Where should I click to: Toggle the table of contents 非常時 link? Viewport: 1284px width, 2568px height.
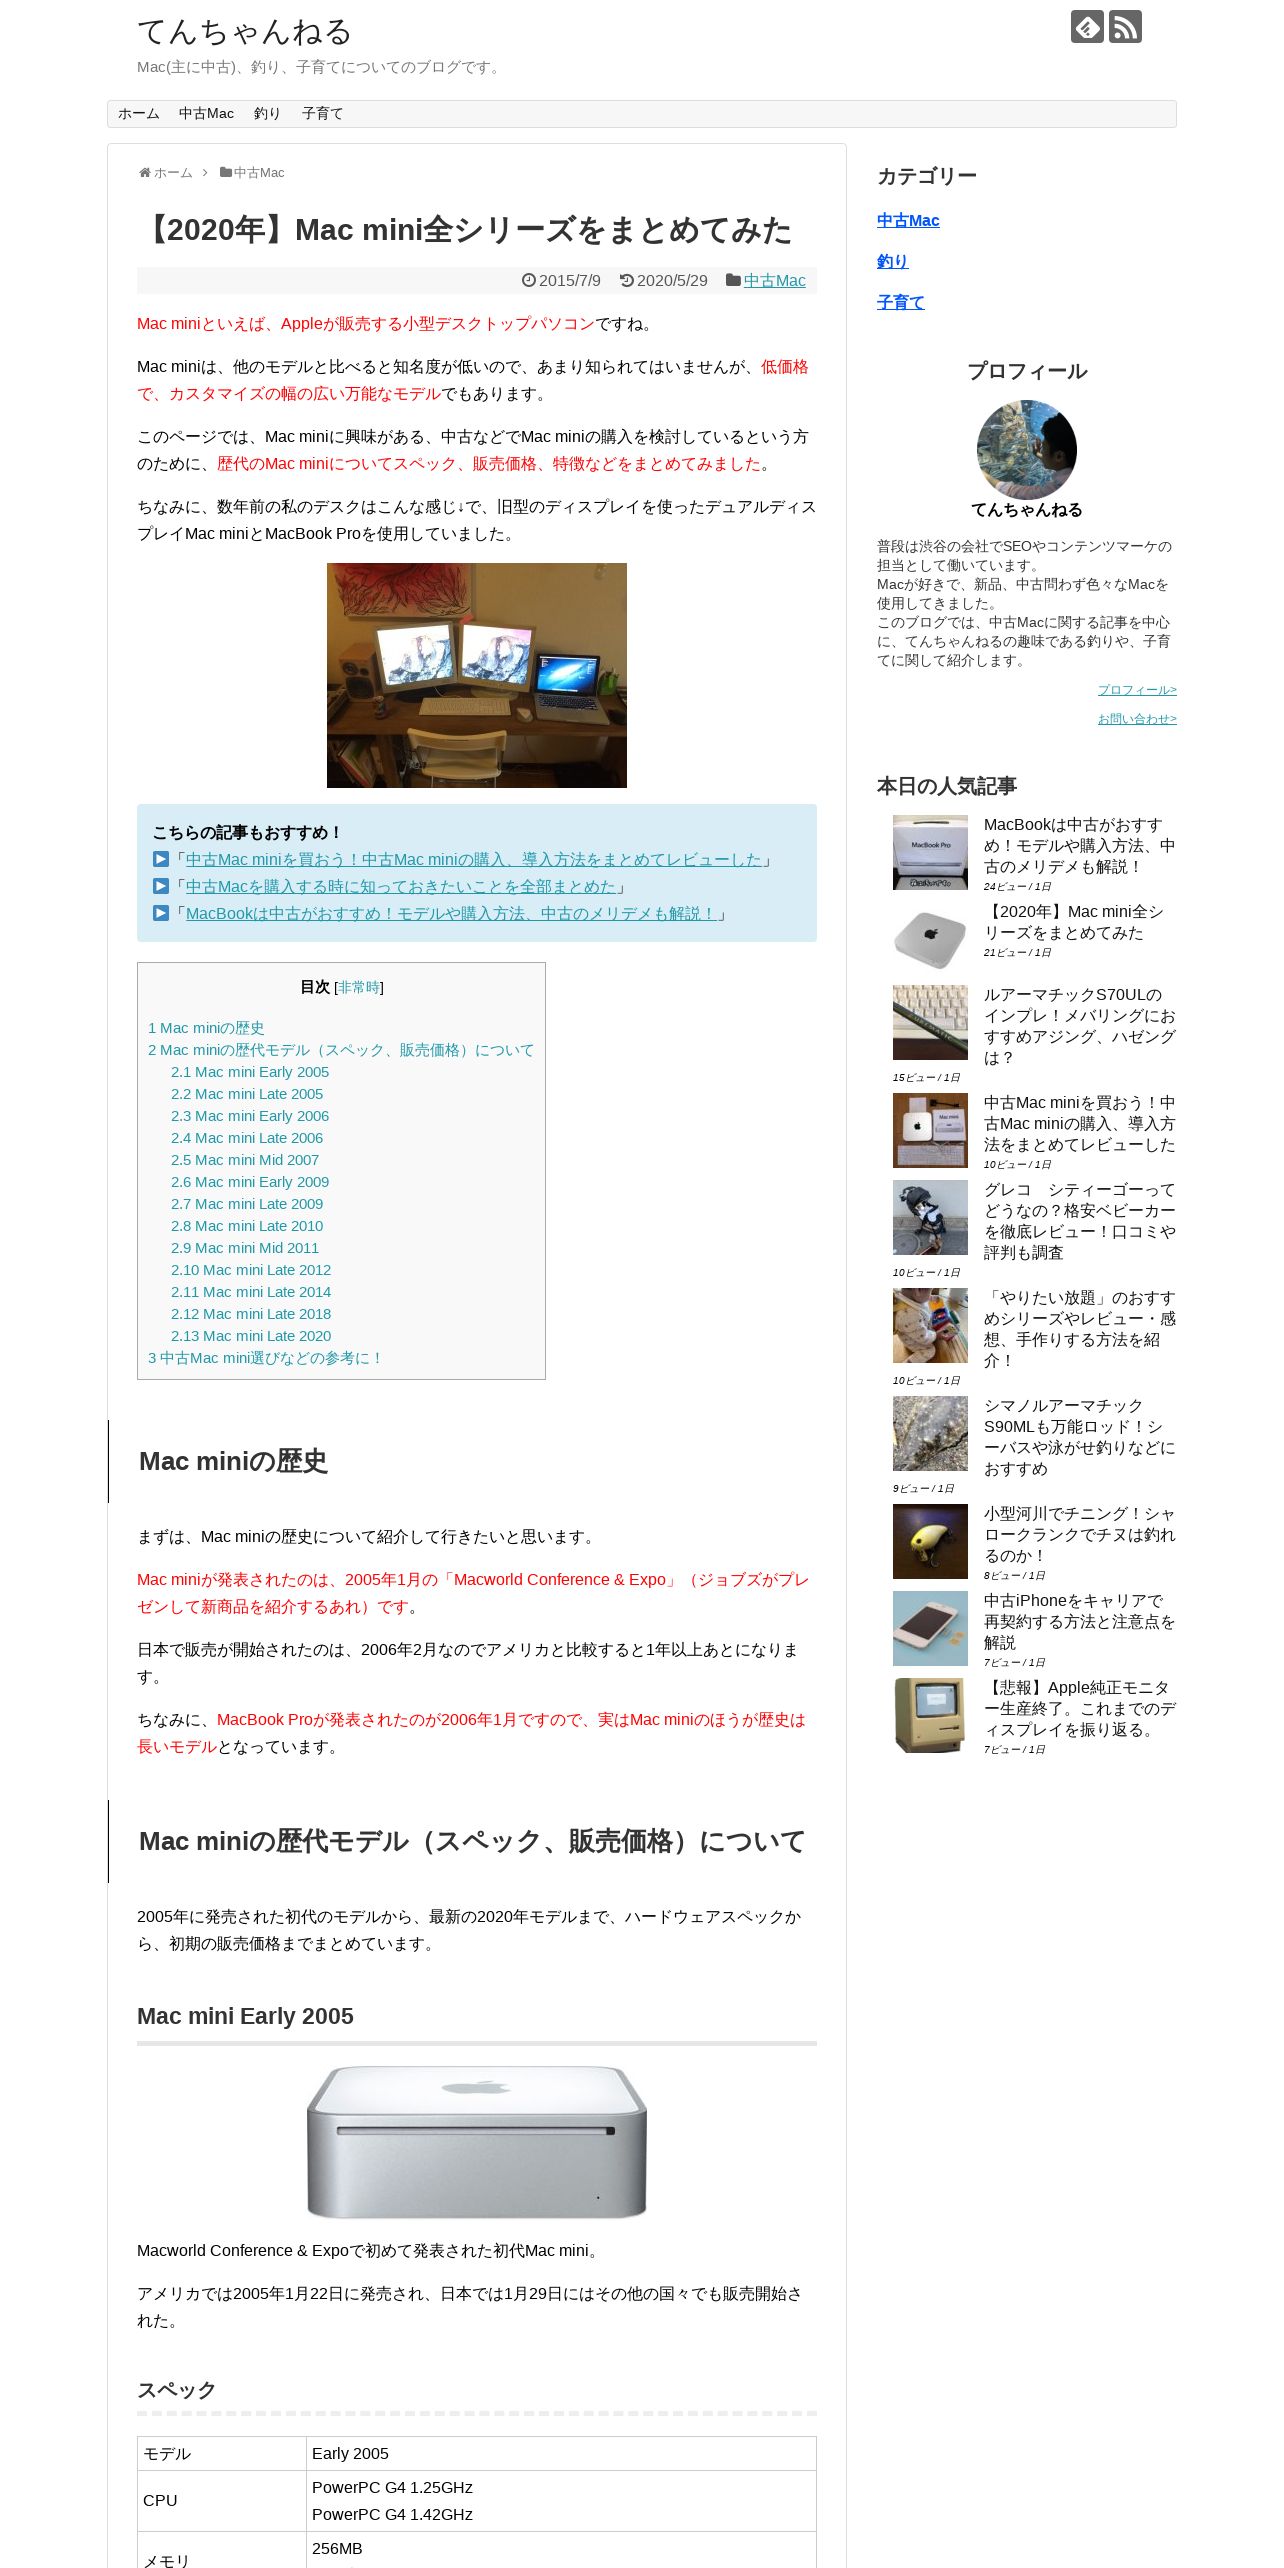click(359, 988)
